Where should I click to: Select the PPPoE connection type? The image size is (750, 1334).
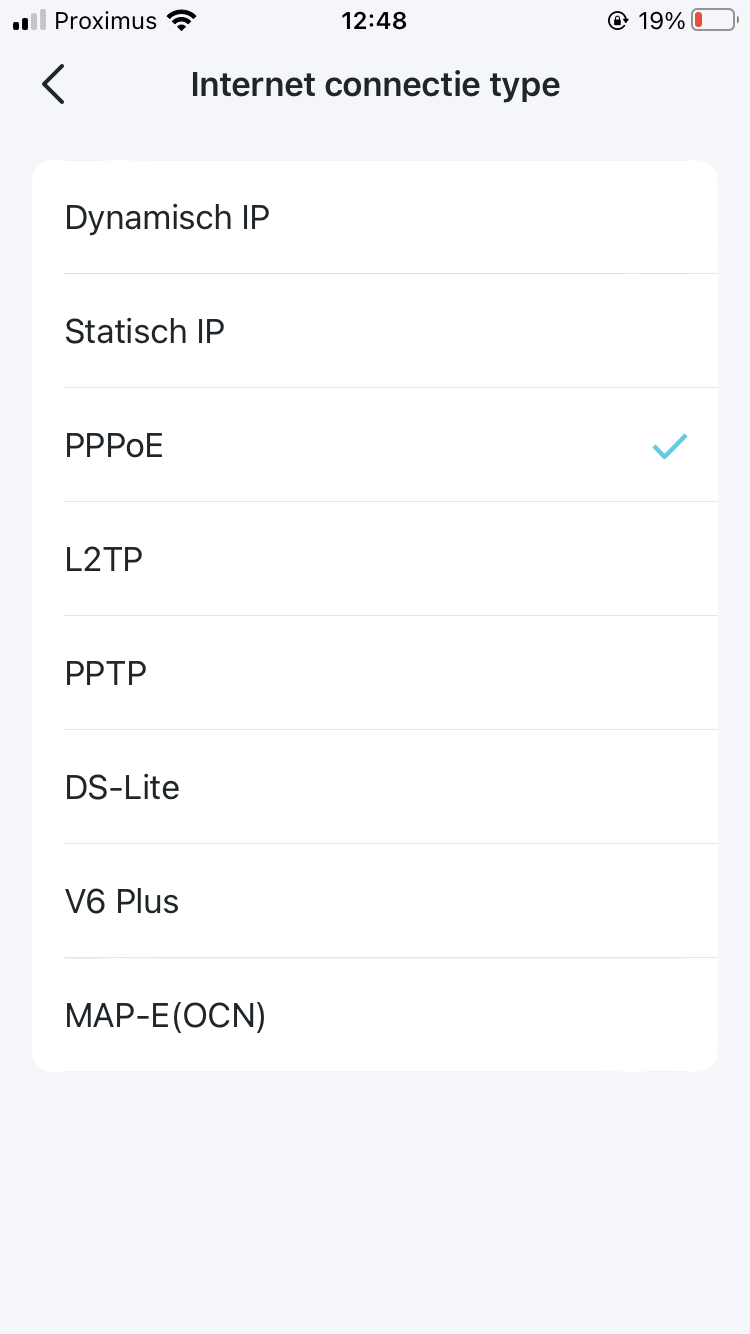[x=114, y=445]
